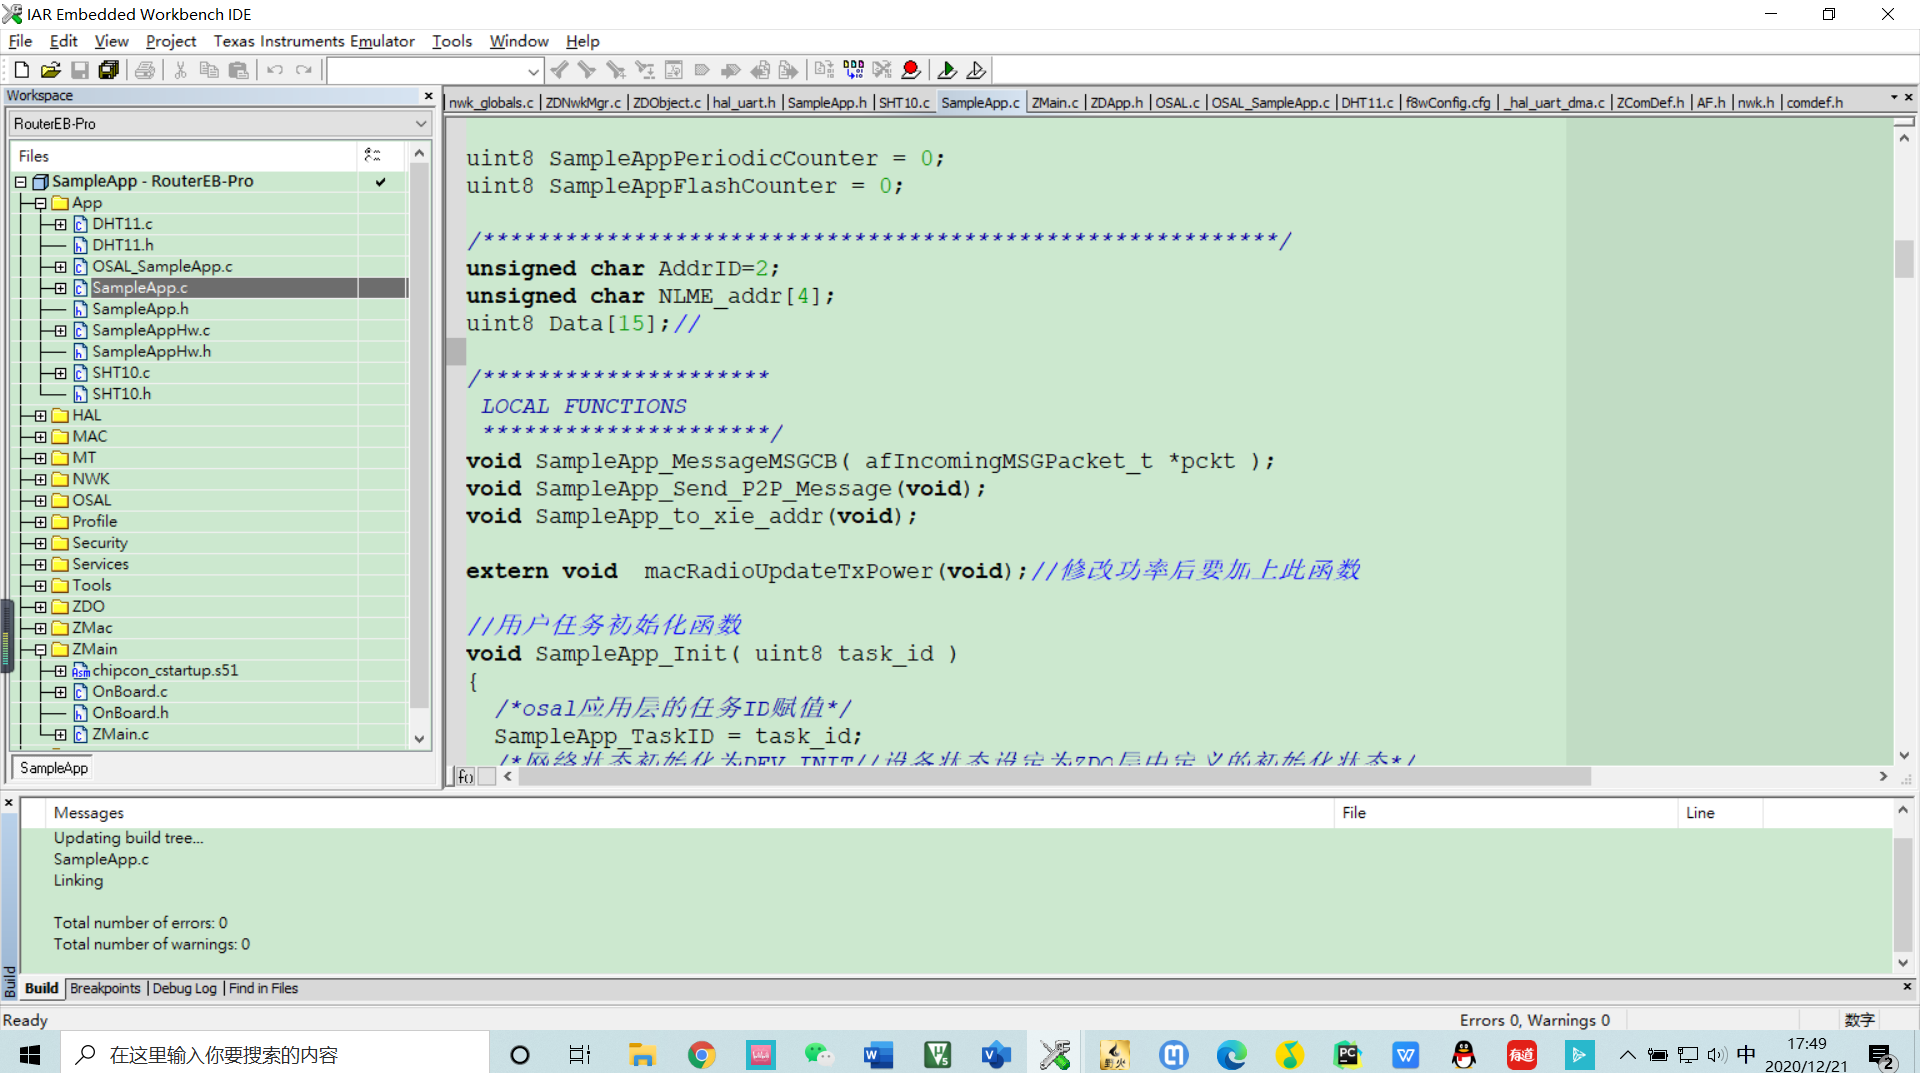Click the Save All toolbar icon
The image size is (1920, 1073).
pyautogui.click(x=109, y=70)
